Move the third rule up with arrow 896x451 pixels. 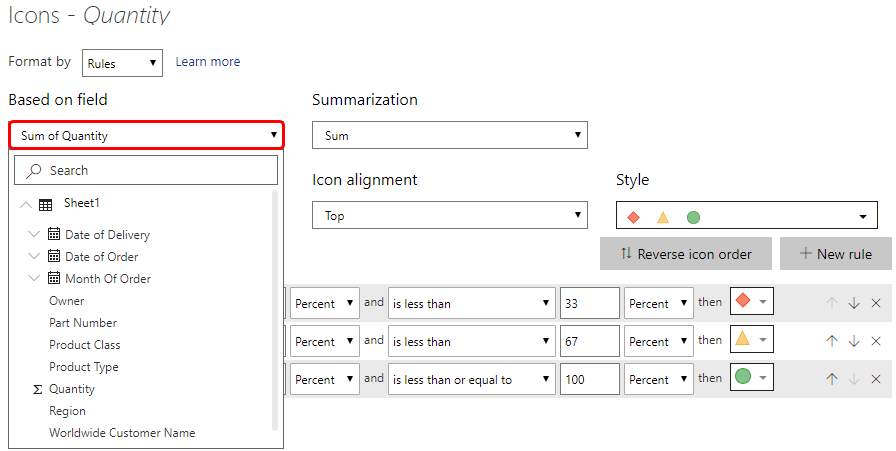(x=832, y=379)
